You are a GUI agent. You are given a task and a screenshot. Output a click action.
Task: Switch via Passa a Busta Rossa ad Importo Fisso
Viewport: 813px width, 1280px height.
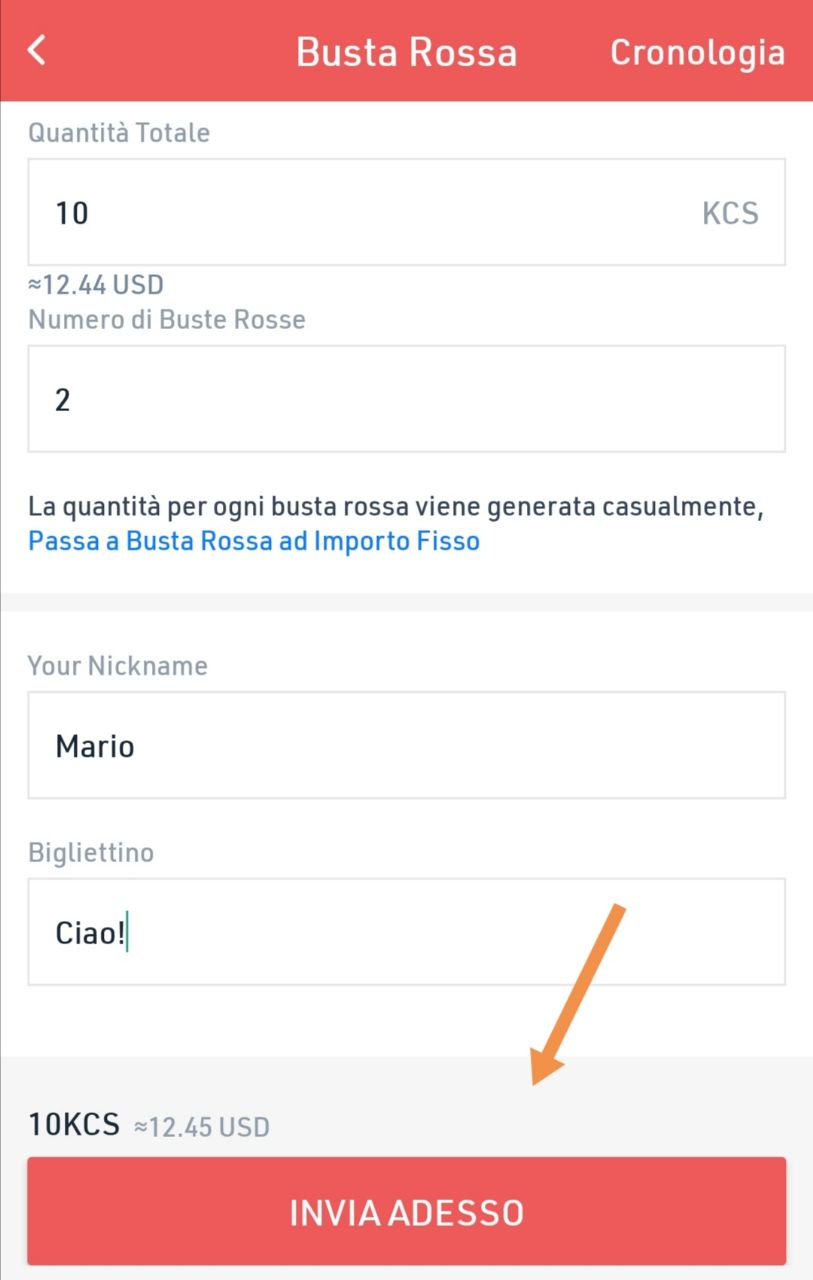pos(254,542)
